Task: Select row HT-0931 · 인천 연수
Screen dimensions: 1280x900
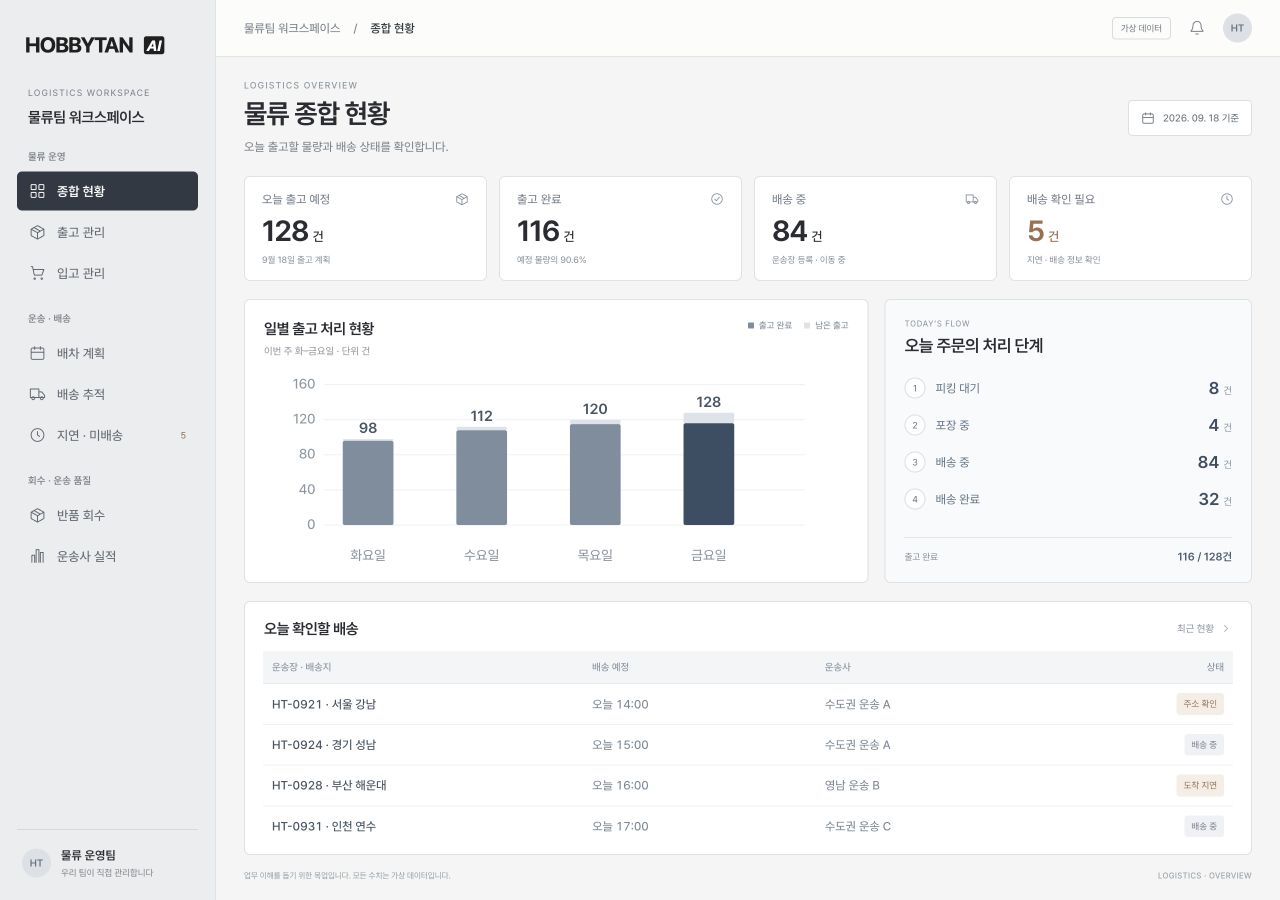Action: [x=748, y=827]
